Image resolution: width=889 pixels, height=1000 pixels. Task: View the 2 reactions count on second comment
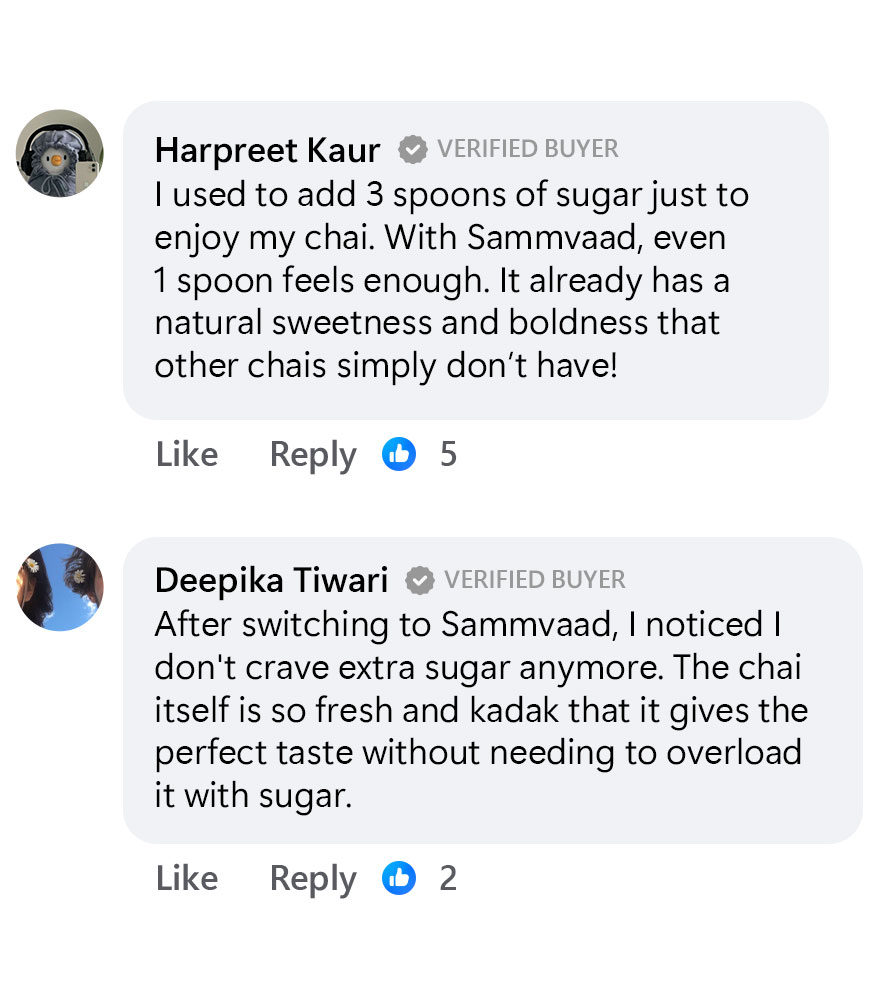point(448,878)
